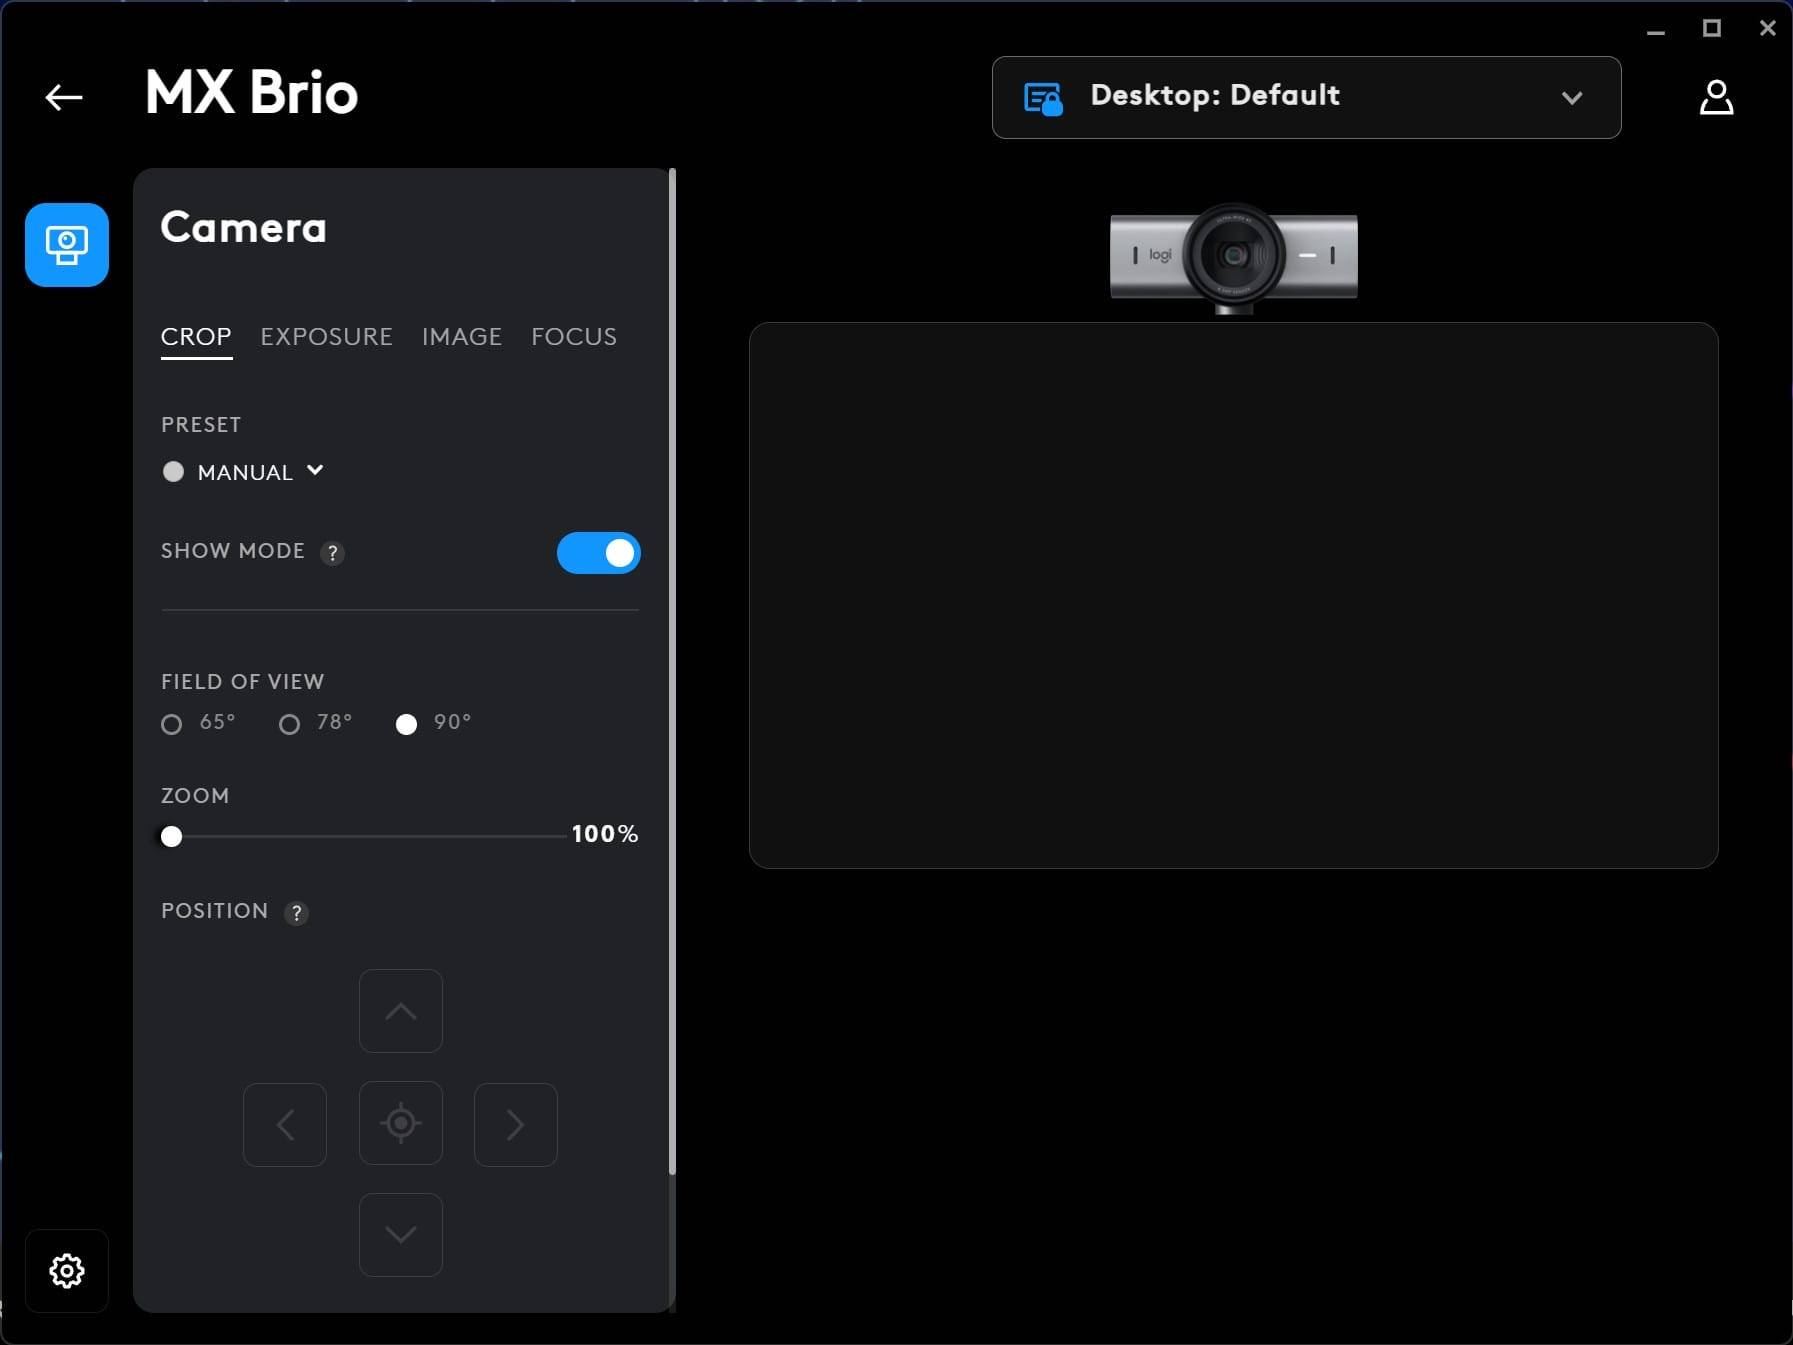Open the user account profile icon
This screenshot has height=1345, width=1793.
click(x=1716, y=97)
